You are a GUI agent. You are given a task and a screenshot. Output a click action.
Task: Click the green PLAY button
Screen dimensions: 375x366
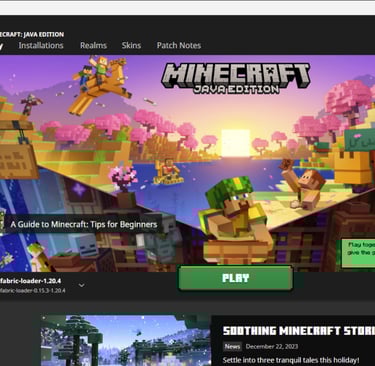[235, 278]
